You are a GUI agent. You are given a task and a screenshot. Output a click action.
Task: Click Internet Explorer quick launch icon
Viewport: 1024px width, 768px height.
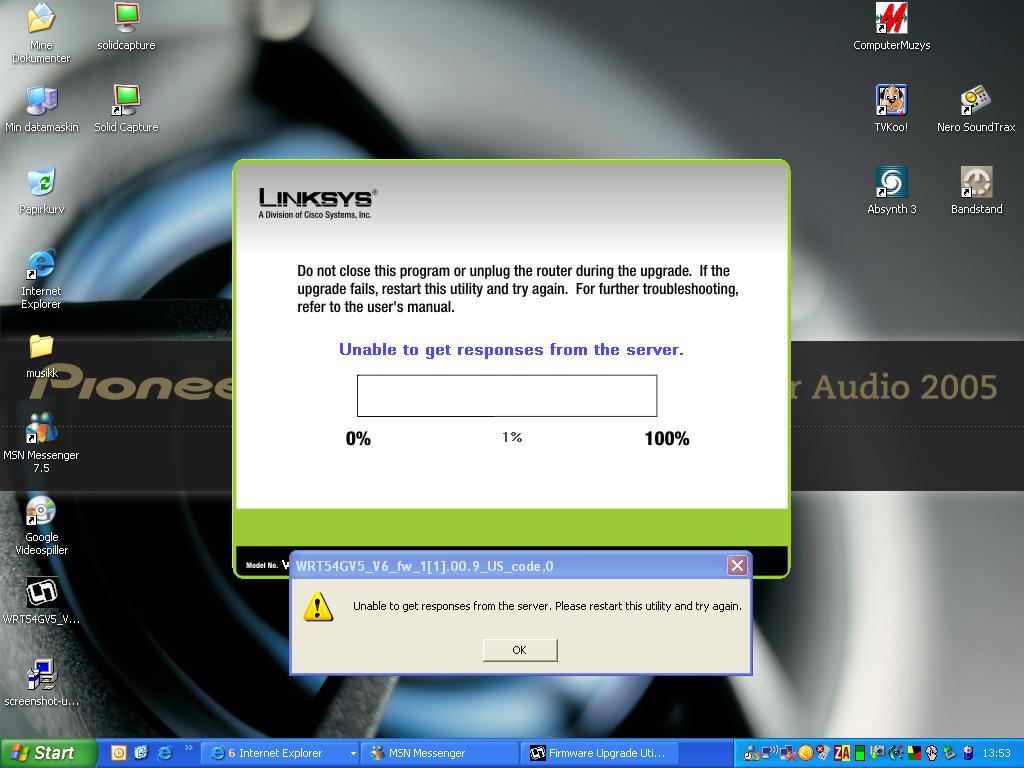click(165, 753)
